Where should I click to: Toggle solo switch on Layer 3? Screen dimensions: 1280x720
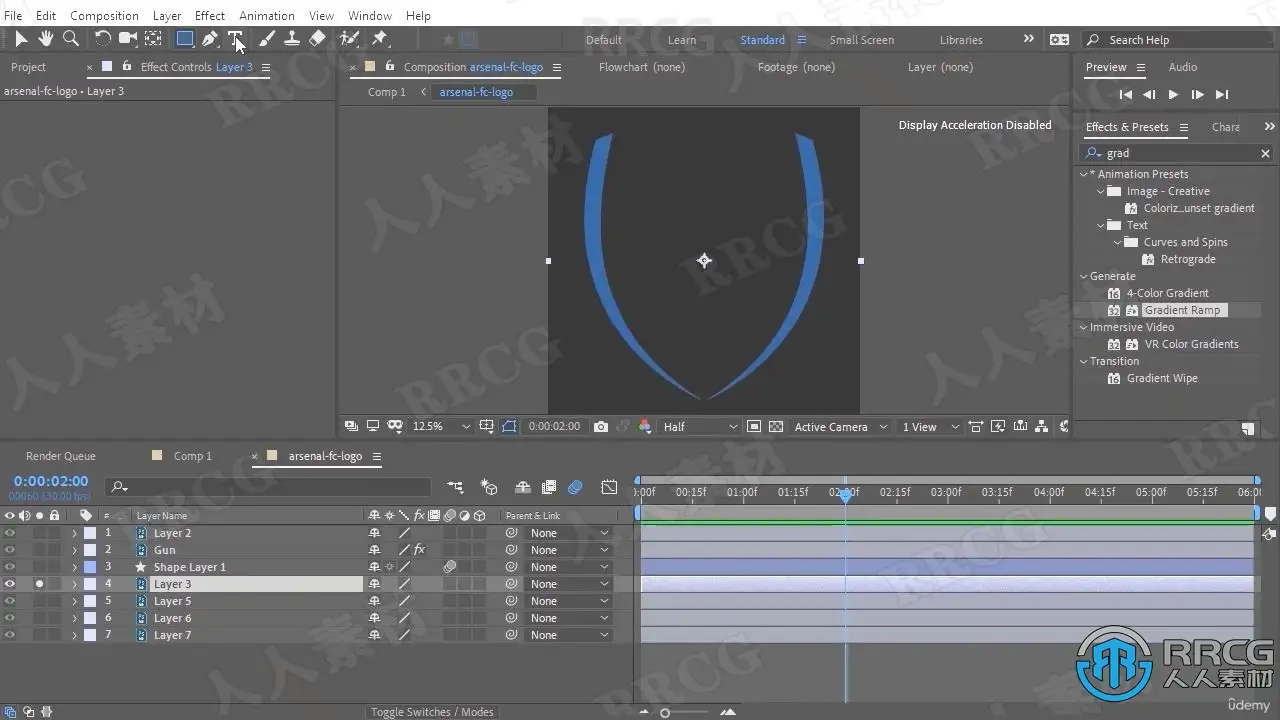tap(39, 584)
